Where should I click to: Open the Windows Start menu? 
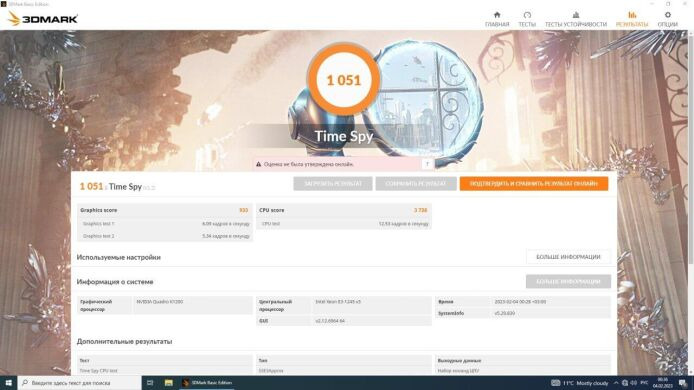coord(8,383)
